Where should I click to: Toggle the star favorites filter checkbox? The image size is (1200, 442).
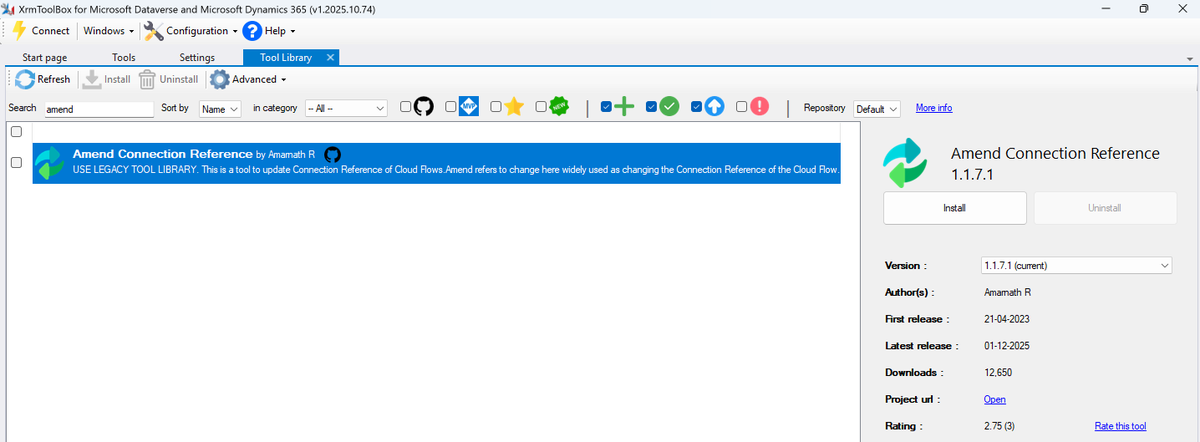pyautogui.click(x=496, y=107)
